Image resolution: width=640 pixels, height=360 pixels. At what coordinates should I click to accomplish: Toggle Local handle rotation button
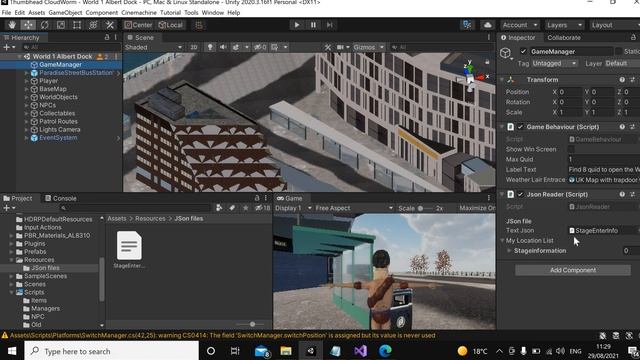tap(171, 25)
